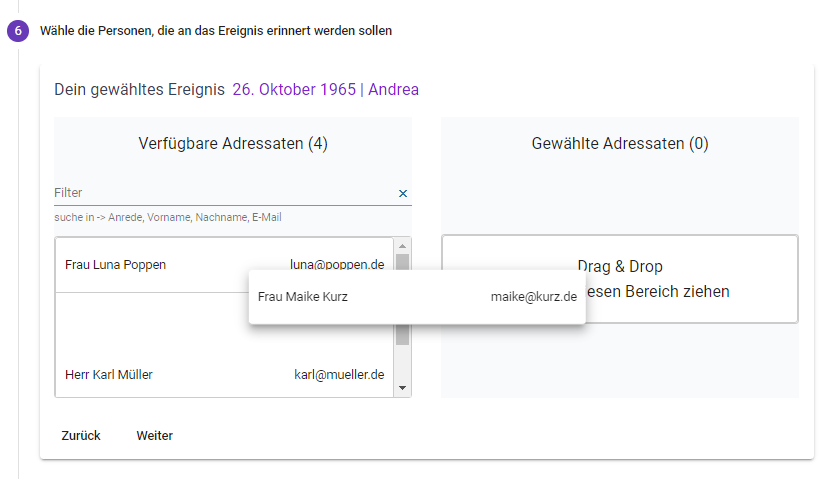Click the step 6 number badge

(x=18, y=31)
